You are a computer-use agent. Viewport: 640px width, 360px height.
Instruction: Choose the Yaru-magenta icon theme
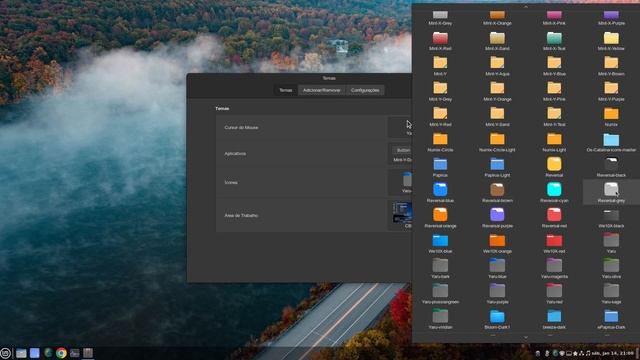[x=554, y=269]
